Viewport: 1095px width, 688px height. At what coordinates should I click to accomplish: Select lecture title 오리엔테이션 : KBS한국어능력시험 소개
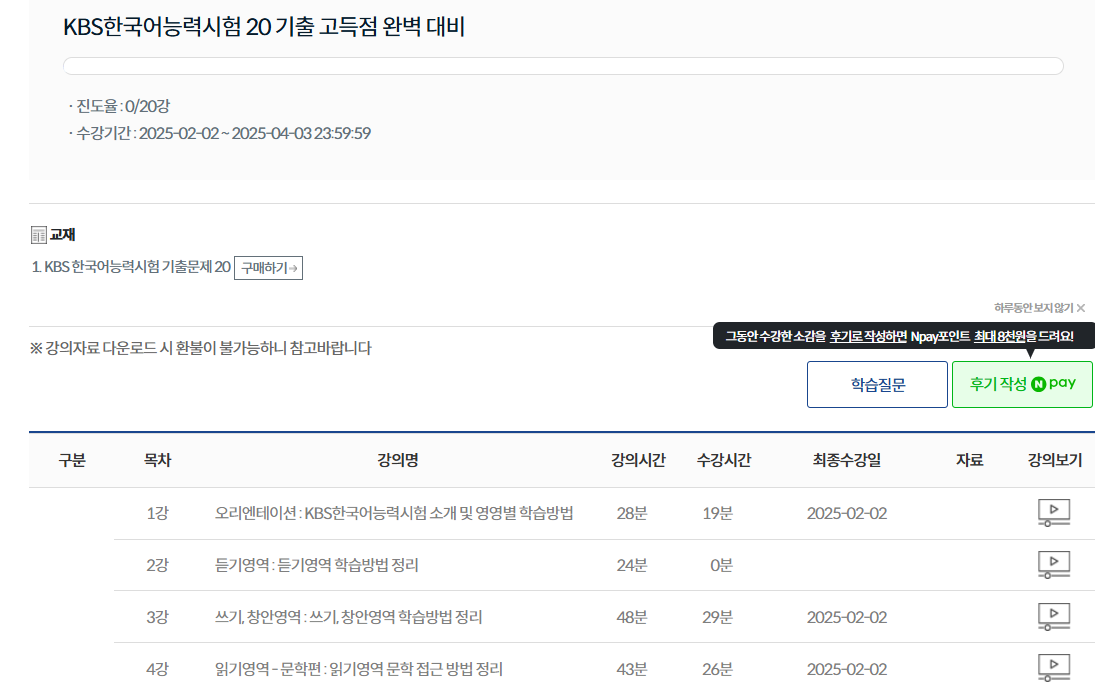coord(394,513)
